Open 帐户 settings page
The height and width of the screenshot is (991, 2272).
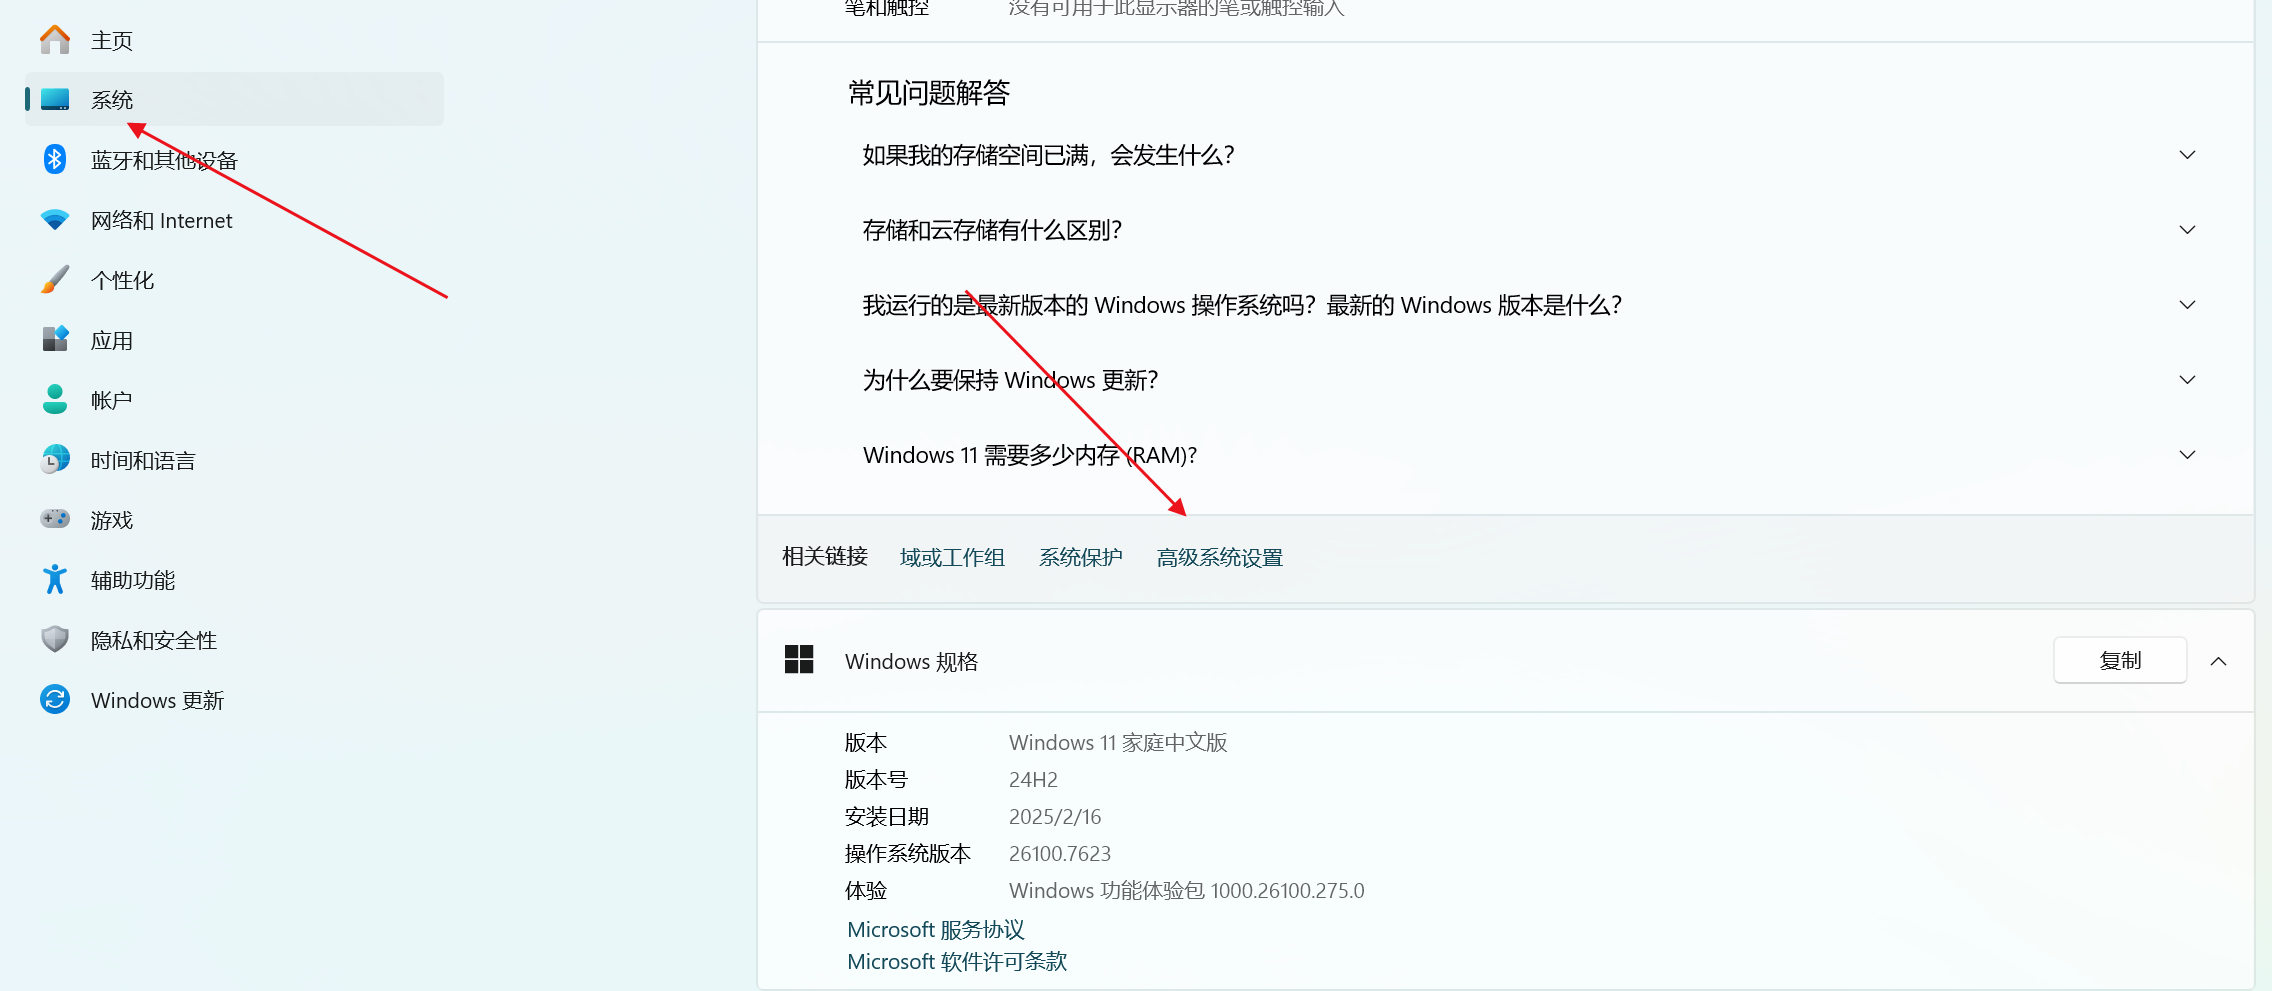(x=234, y=400)
